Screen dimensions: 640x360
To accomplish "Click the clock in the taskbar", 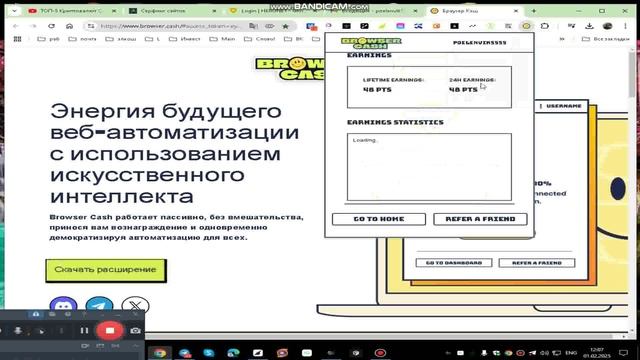I will [597, 353].
